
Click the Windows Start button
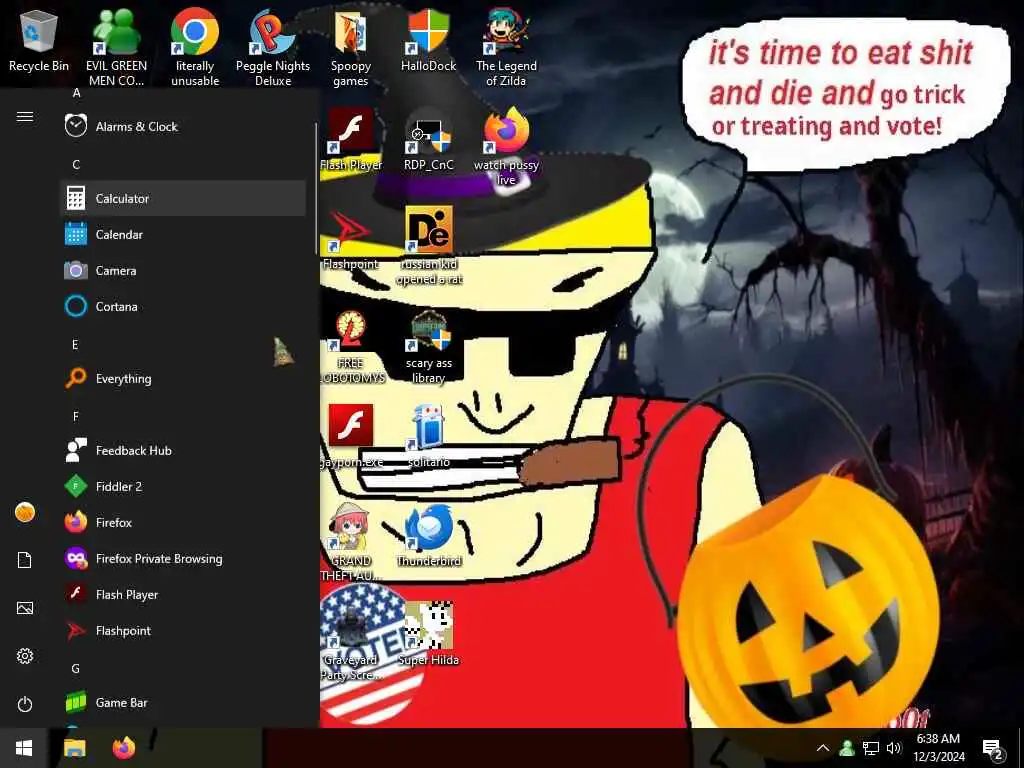(24, 748)
